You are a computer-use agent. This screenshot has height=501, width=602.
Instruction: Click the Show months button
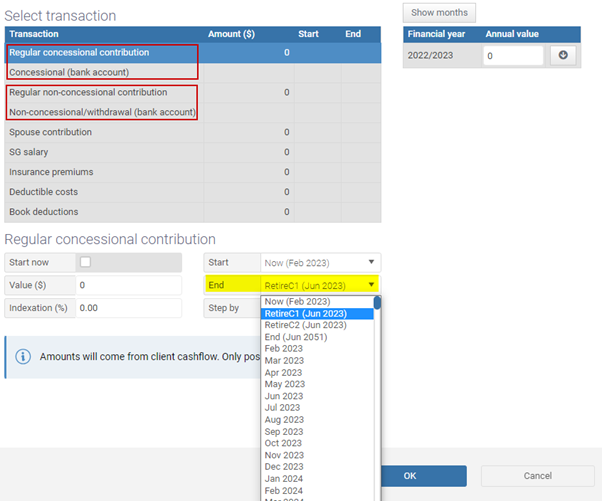tap(439, 13)
